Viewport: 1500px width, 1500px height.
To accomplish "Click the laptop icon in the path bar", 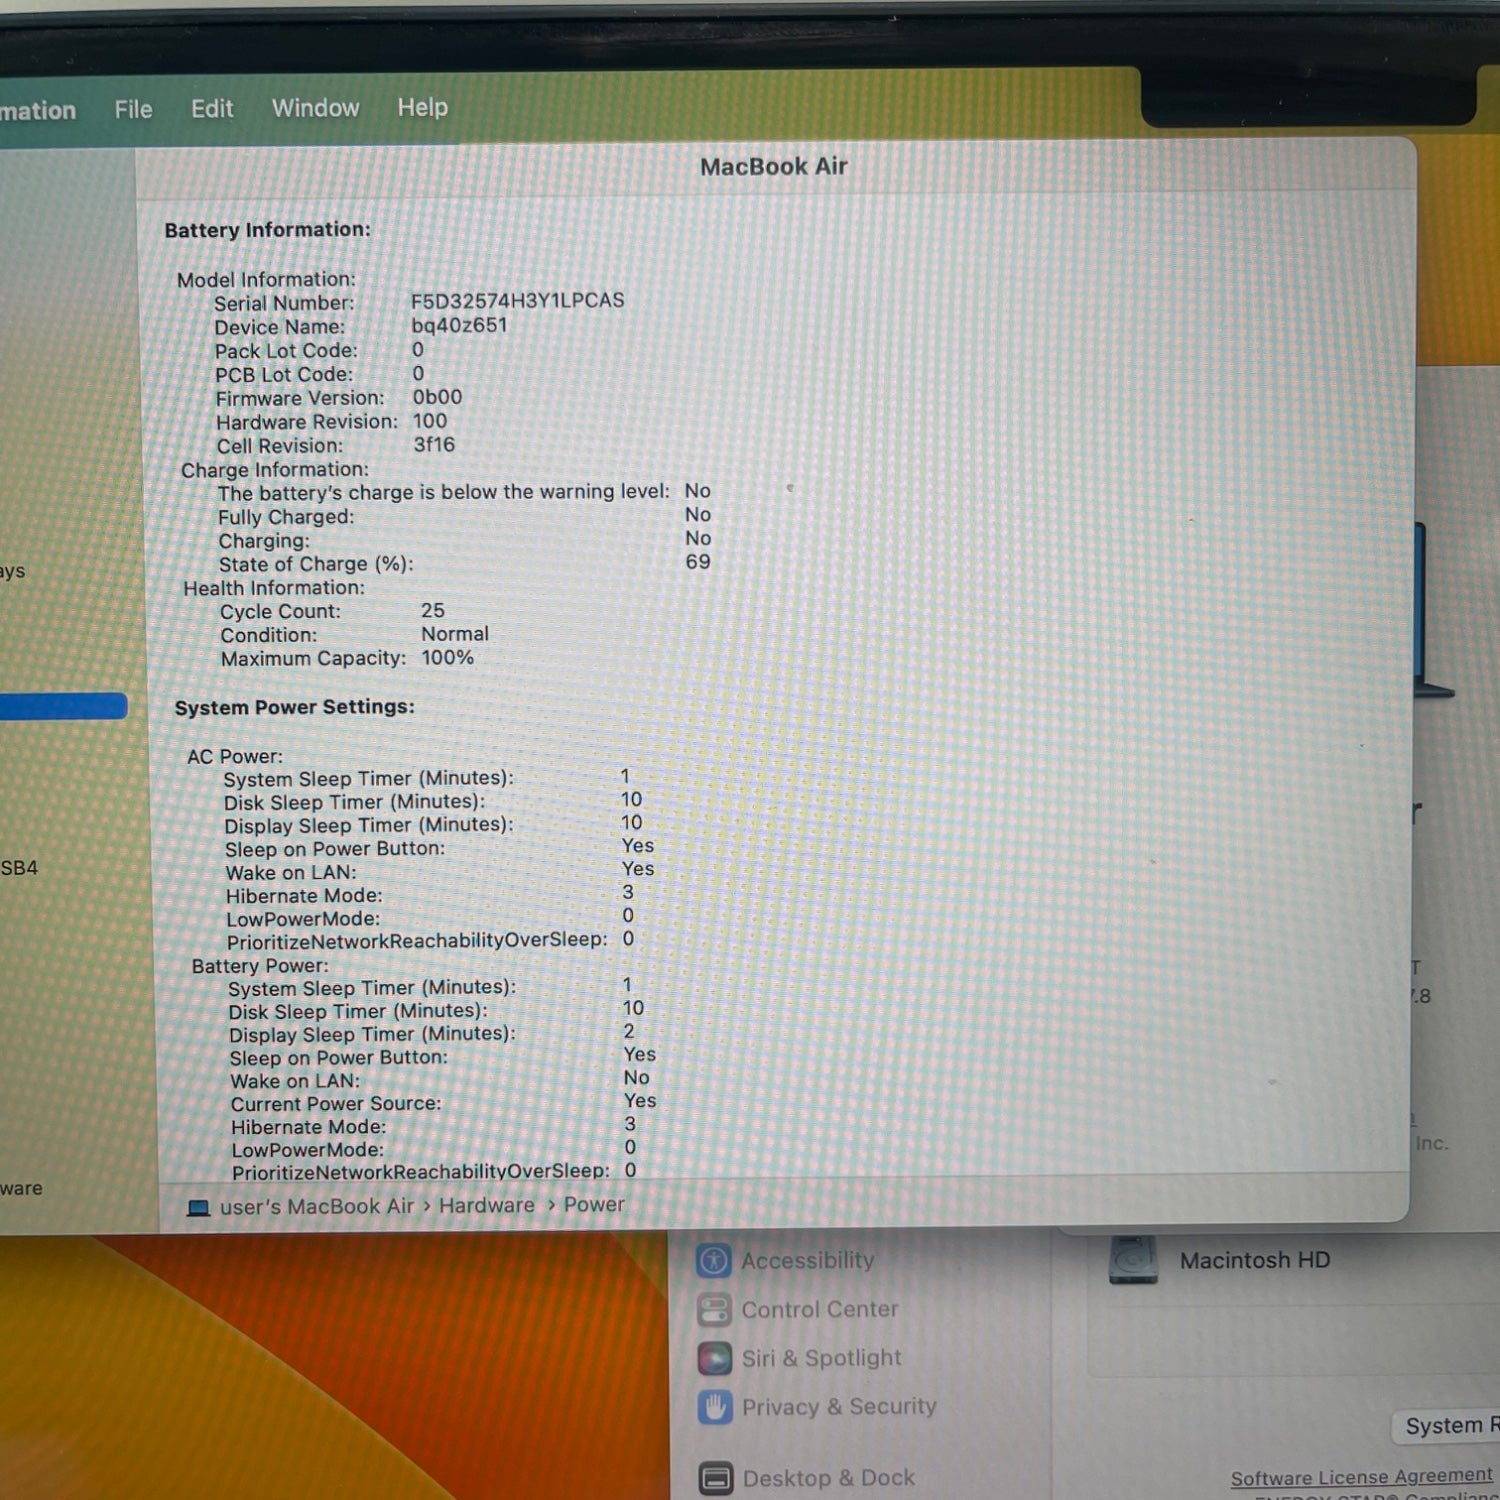I will (x=198, y=1208).
